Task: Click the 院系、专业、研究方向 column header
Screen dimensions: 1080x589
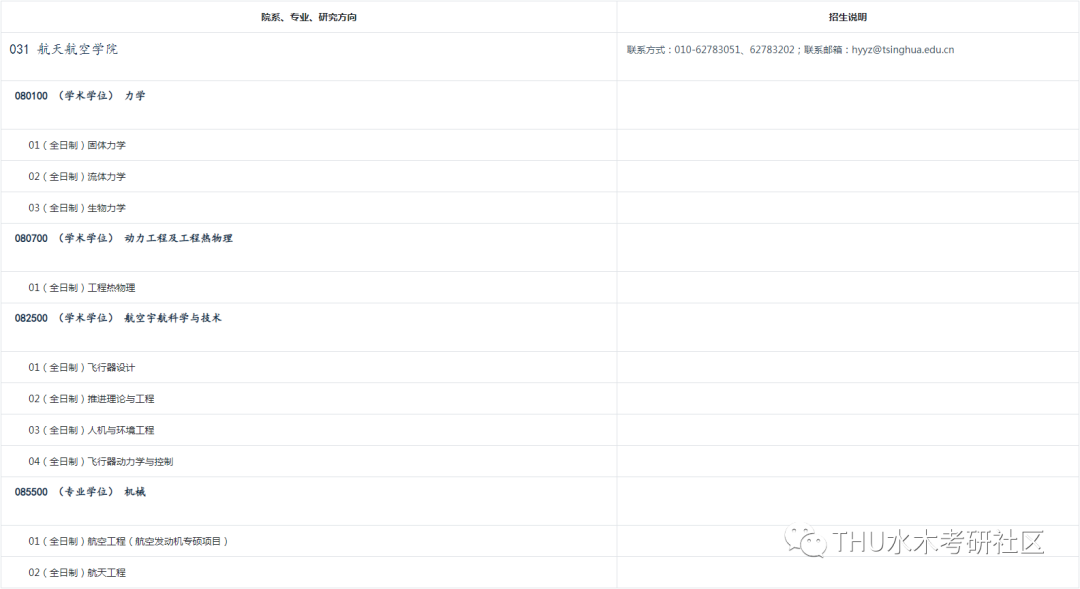Action: pyautogui.click(x=309, y=17)
